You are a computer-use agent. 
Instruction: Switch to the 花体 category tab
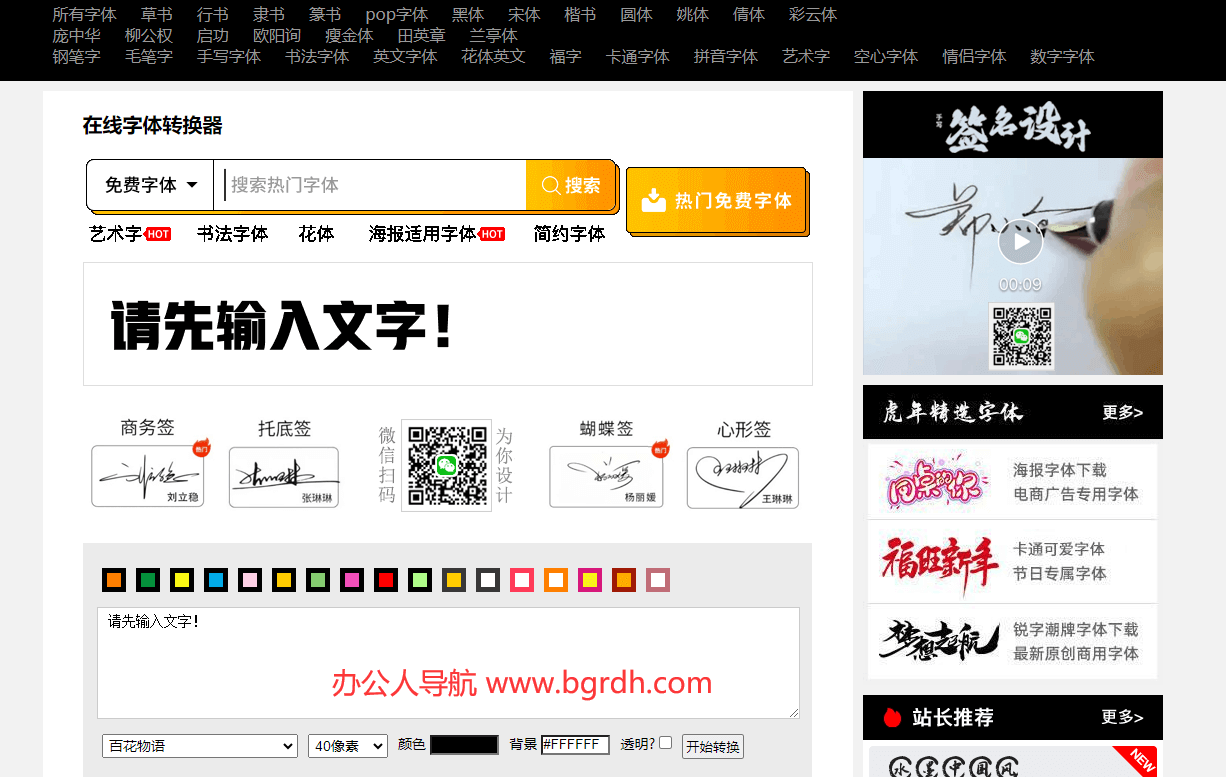(316, 233)
